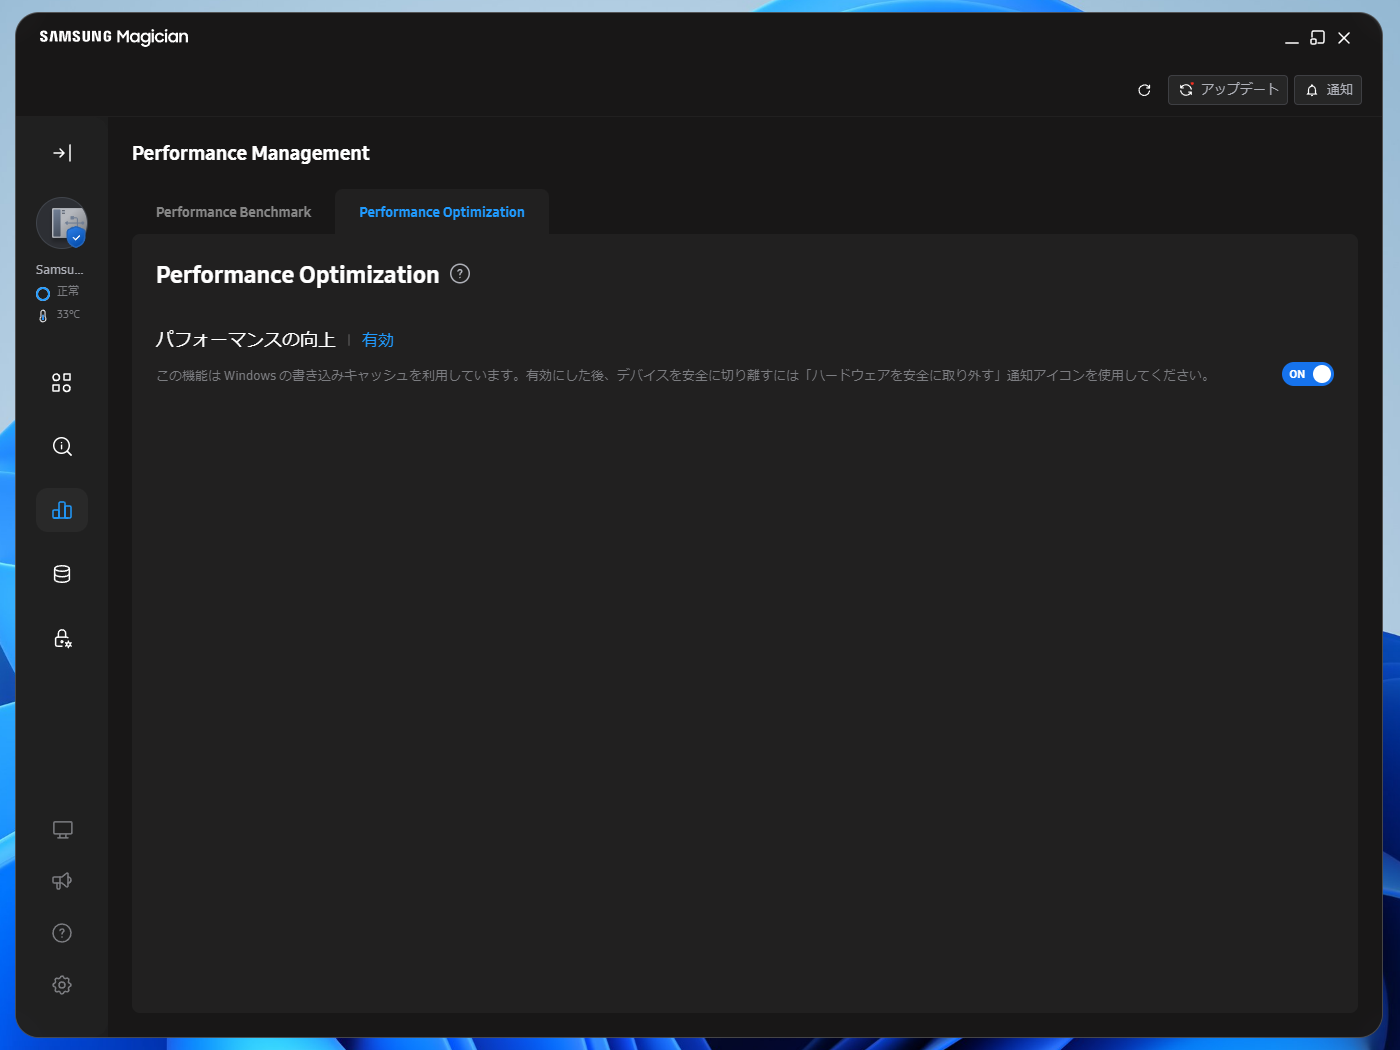The height and width of the screenshot is (1050, 1400).
Task: Open the megaphone announcements icon
Action: click(62, 881)
